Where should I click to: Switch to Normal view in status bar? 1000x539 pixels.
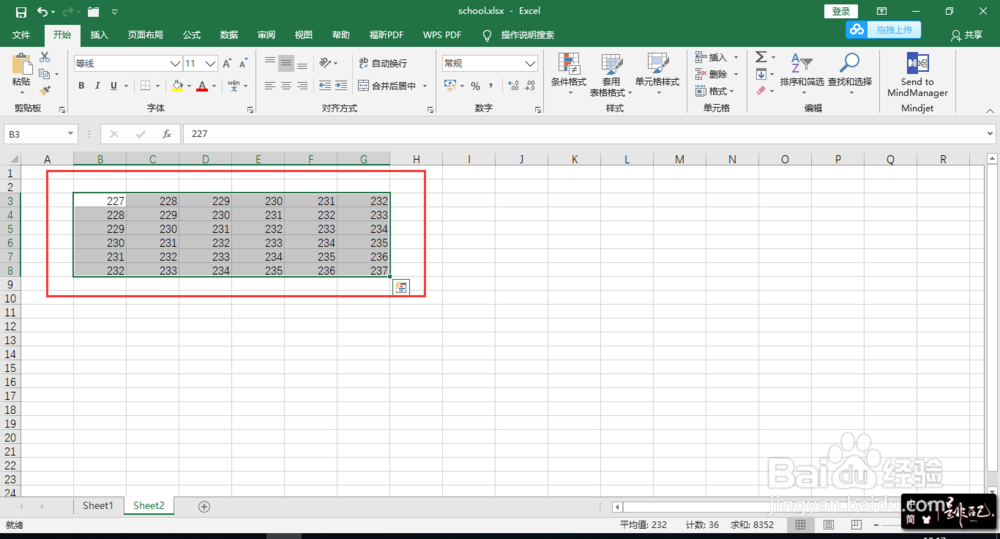click(x=800, y=525)
